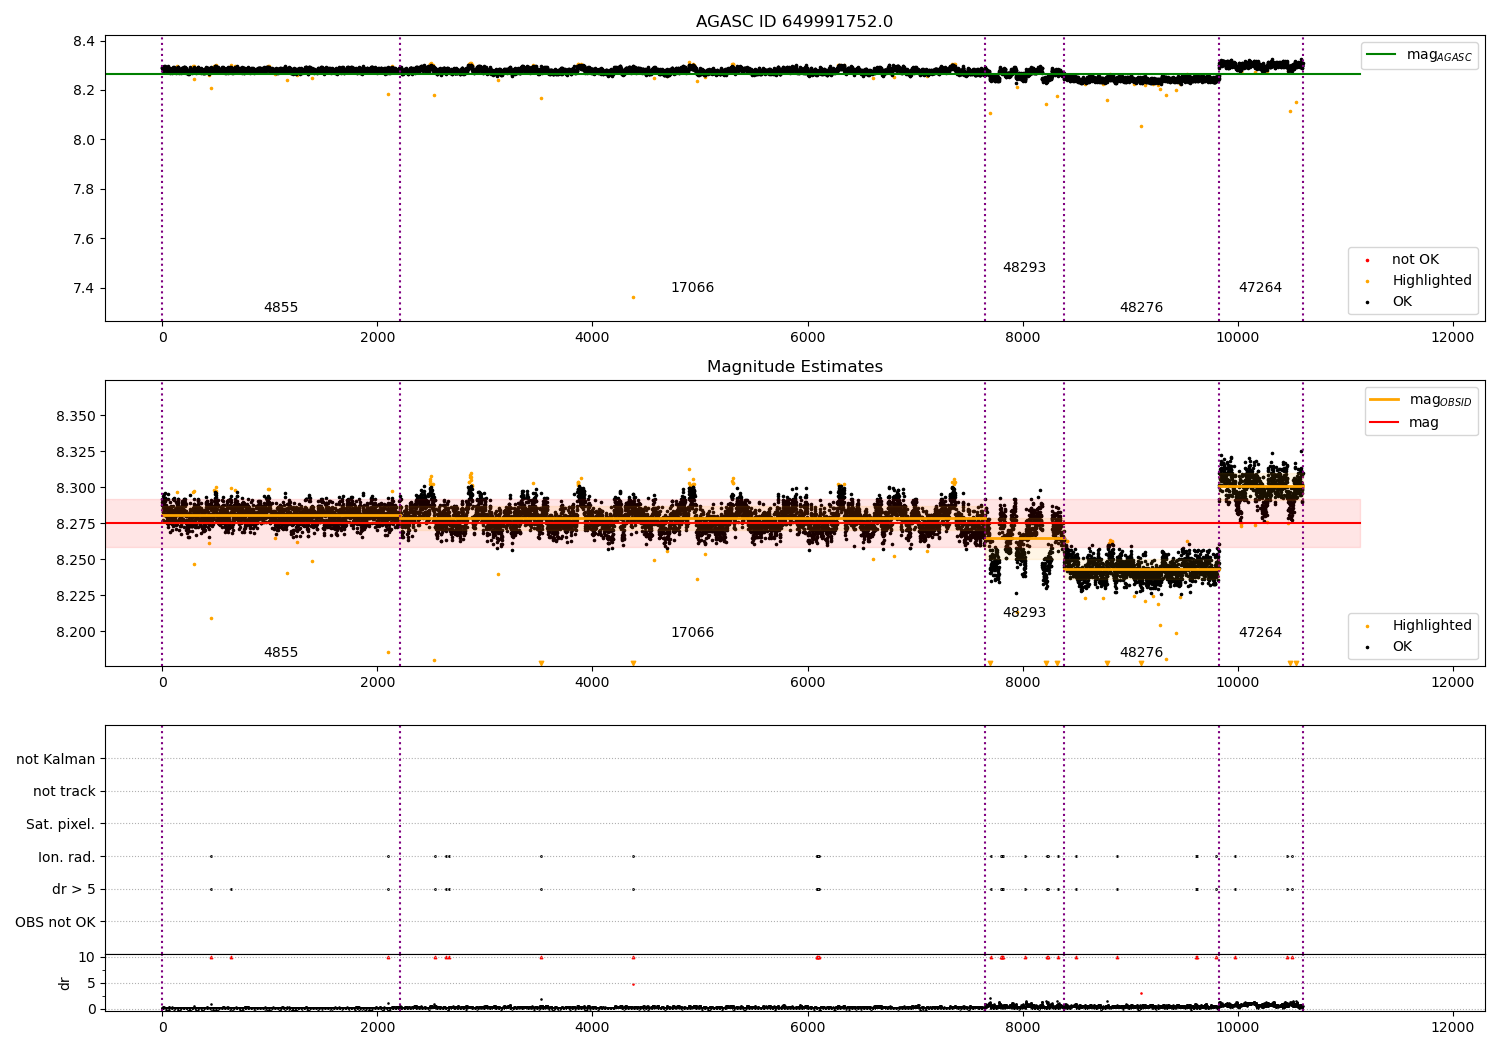Click the 8.325 y-axis tick label
1500x1050 pixels.
pos(76,453)
